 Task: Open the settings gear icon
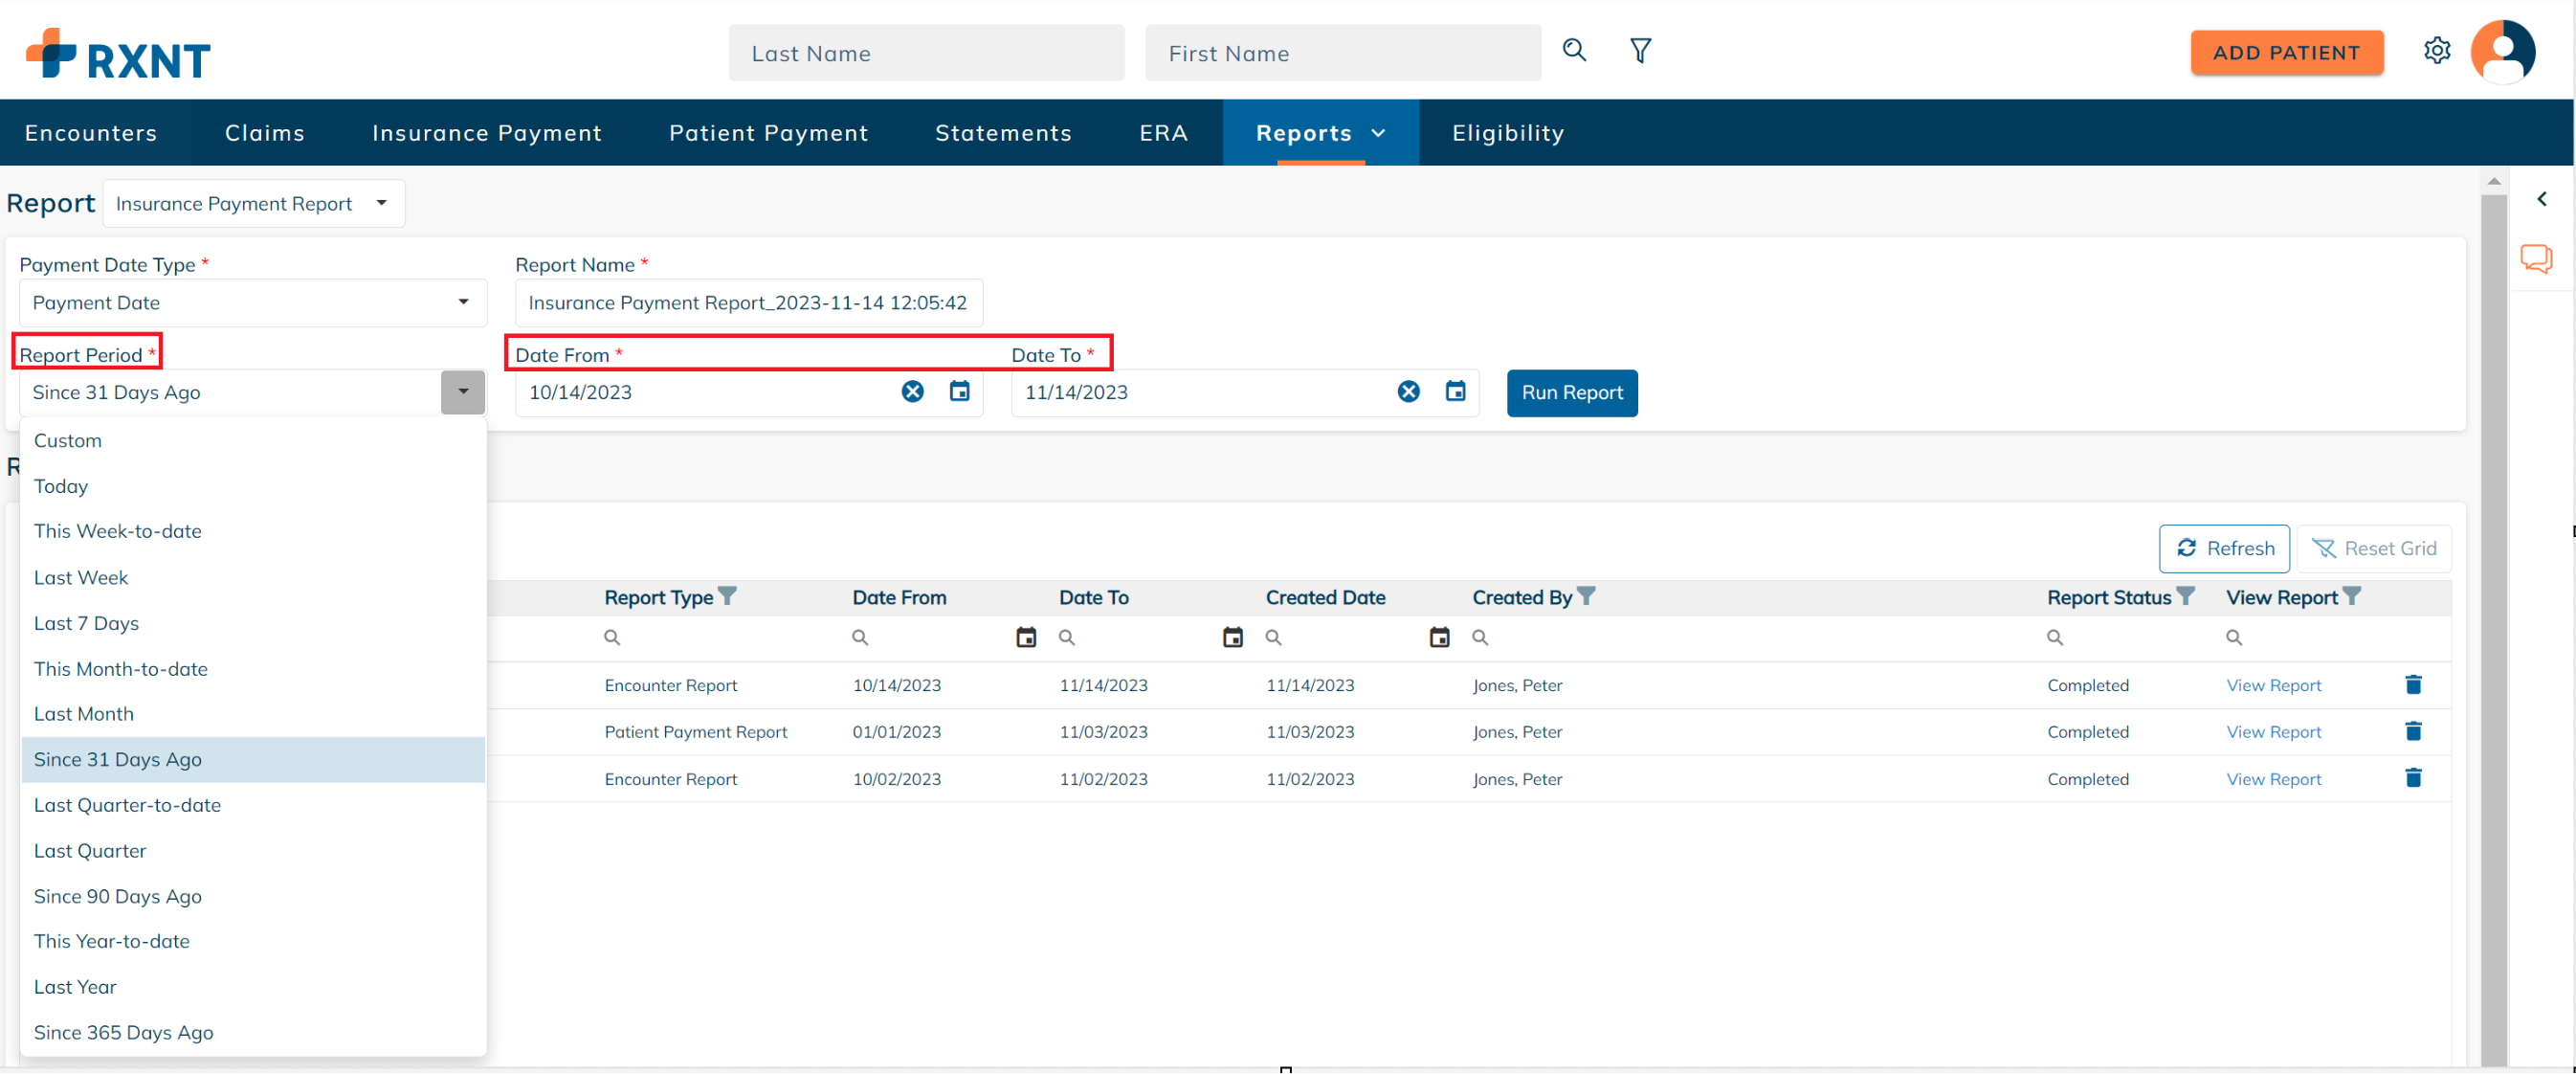click(x=2437, y=50)
